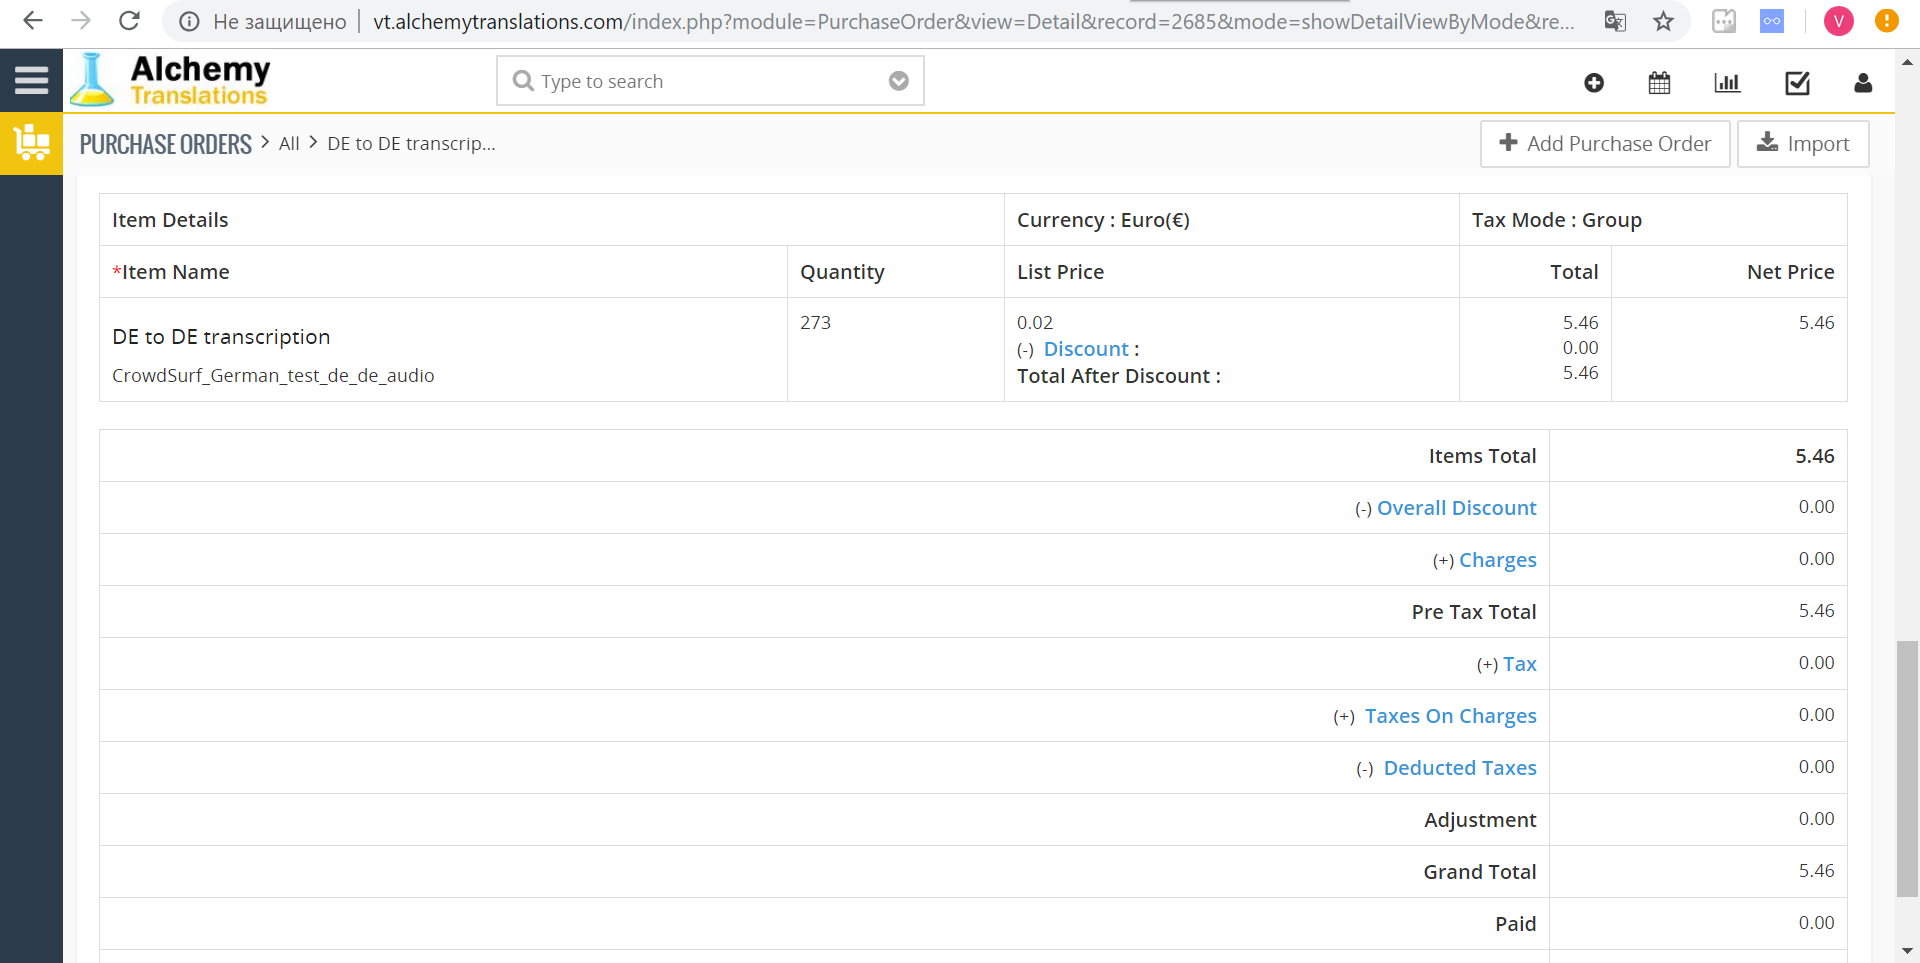
Task: Click the Import button
Action: pyautogui.click(x=1802, y=144)
